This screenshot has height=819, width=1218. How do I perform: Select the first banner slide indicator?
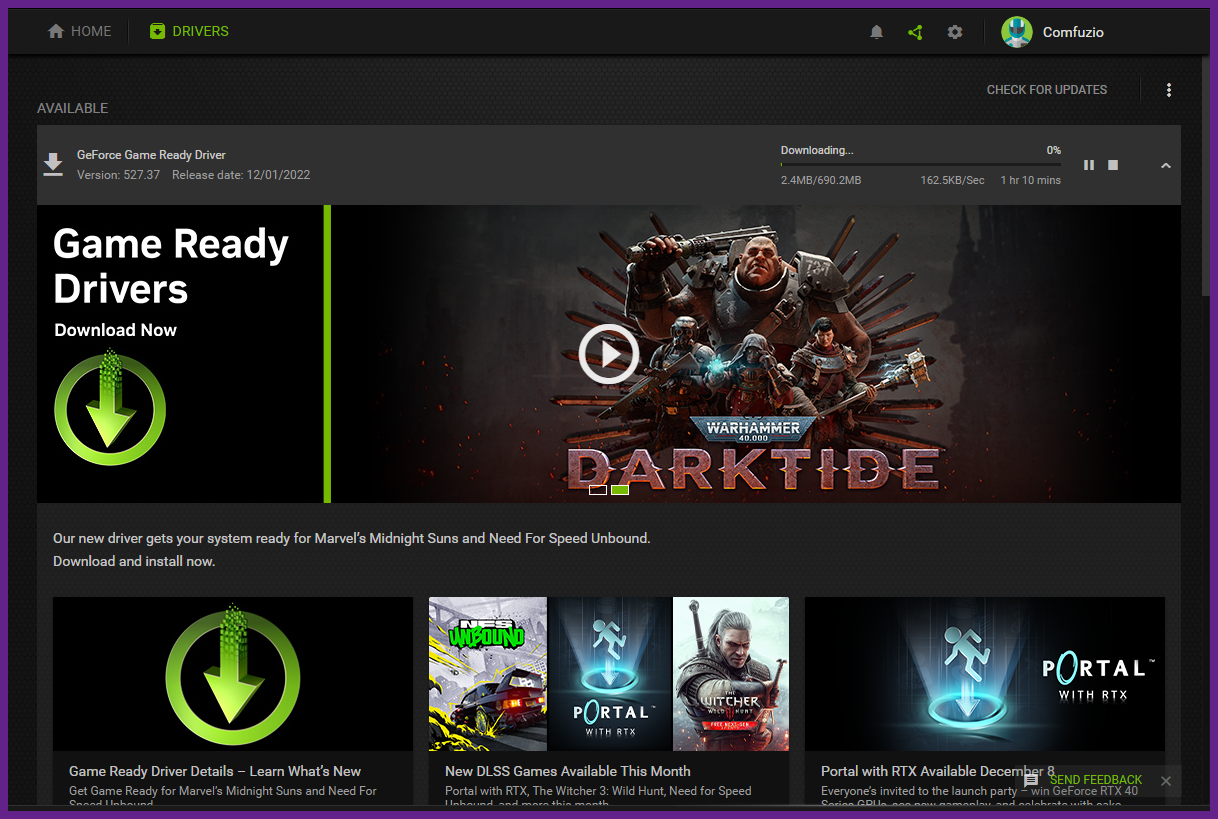point(598,490)
